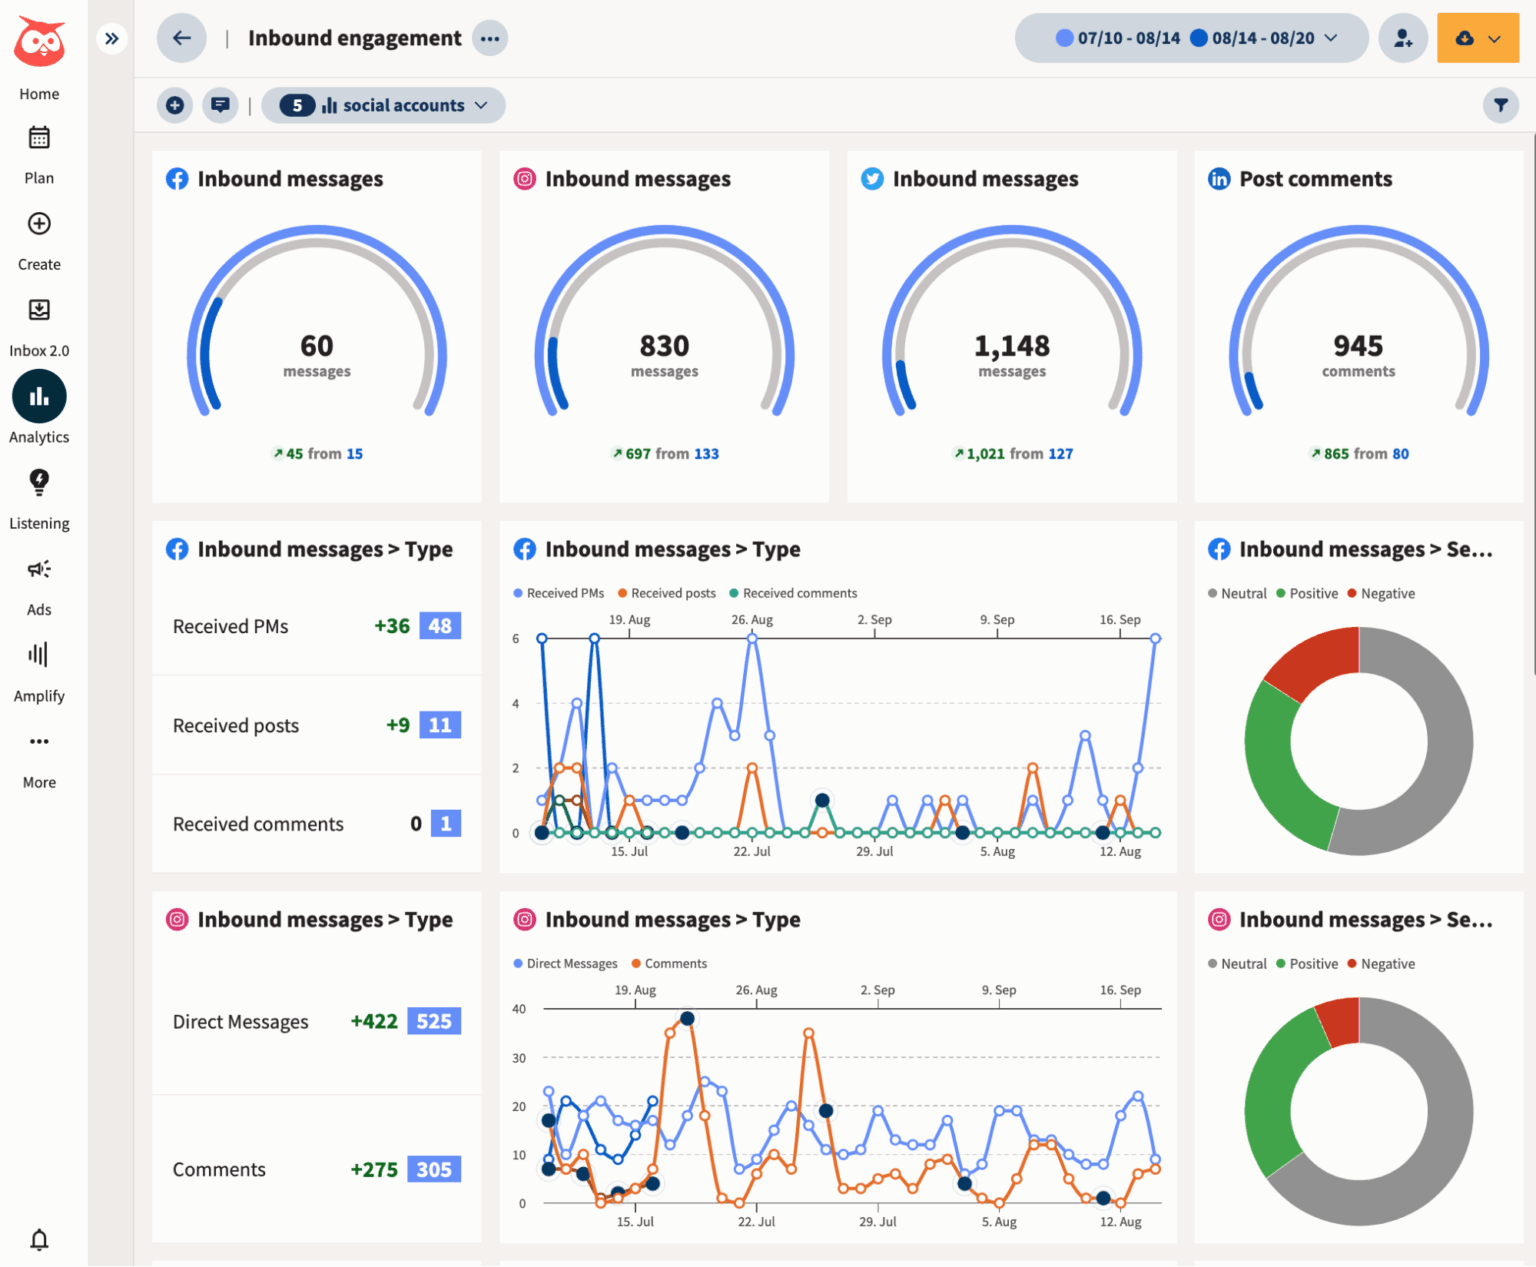Open the social accounts dropdown
This screenshot has height=1267, width=1536.
click(x=383, y=104)
